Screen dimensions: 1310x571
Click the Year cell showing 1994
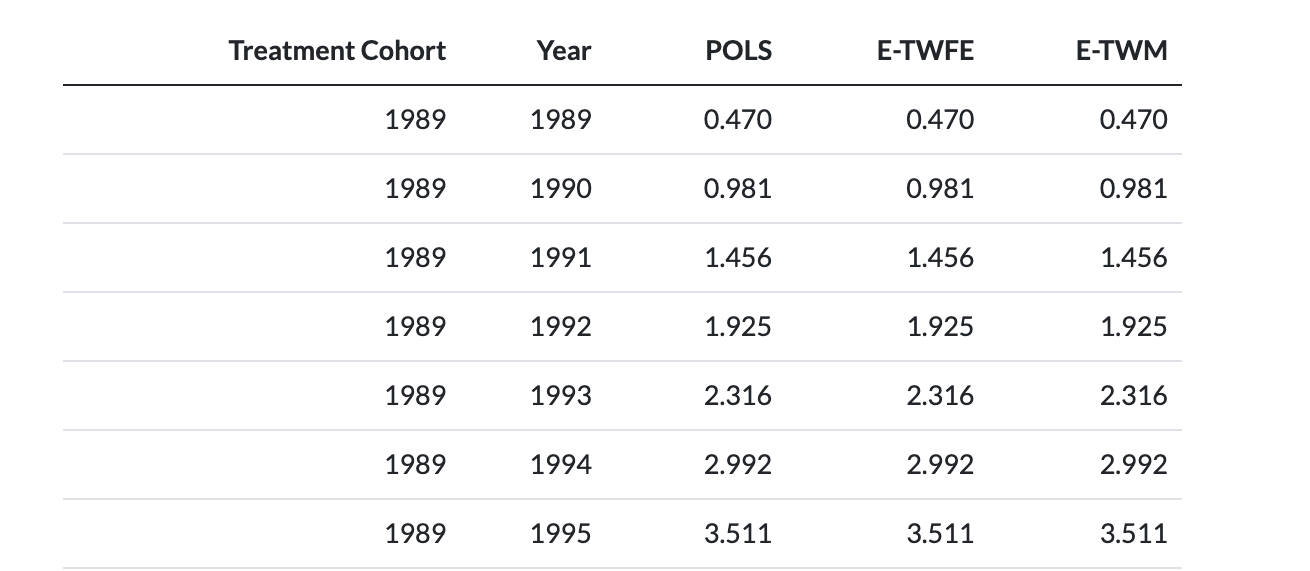pyautogui.click(x=561, y=465)
